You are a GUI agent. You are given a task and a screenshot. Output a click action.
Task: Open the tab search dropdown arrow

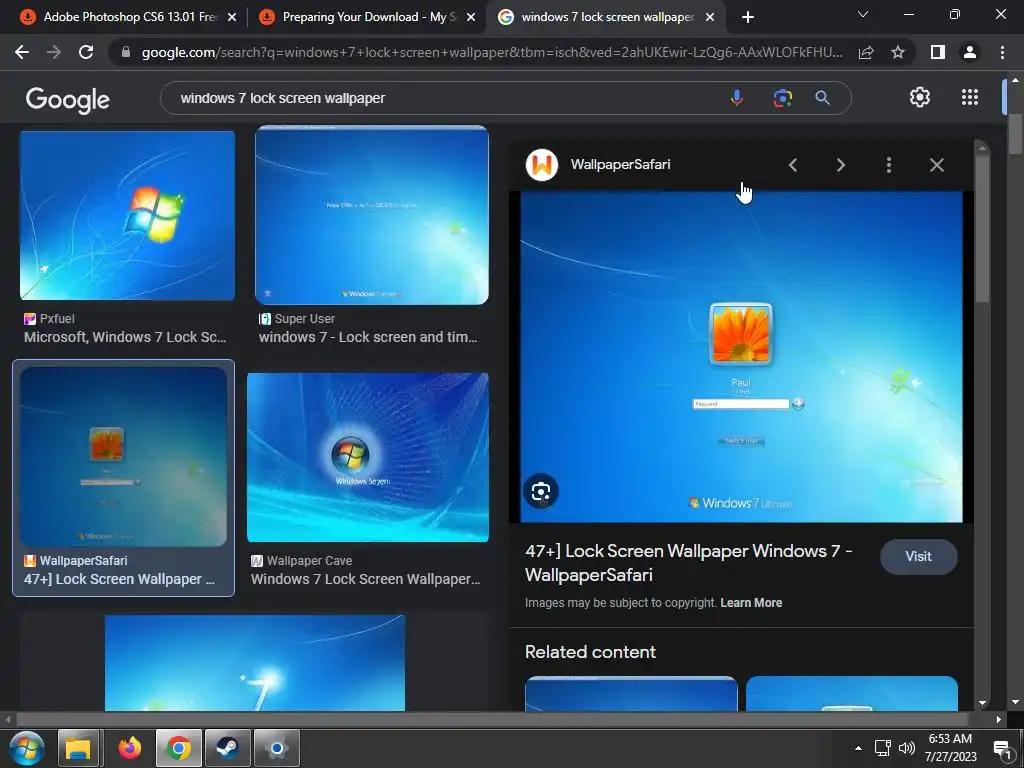coord(863,14)
